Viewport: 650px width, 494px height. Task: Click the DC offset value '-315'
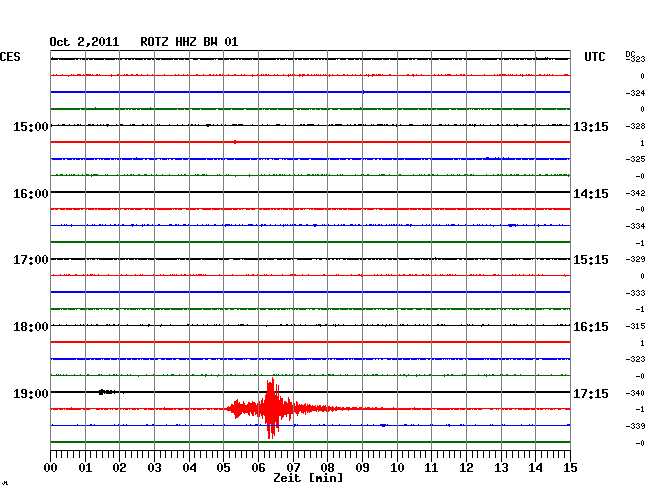click(635, 326)
